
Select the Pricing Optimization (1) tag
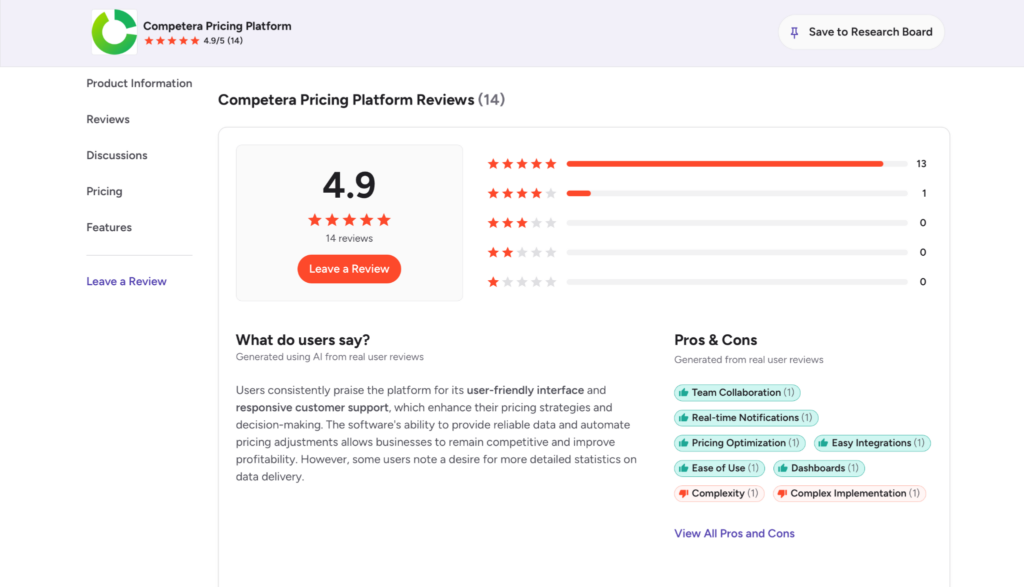point(740,443)
